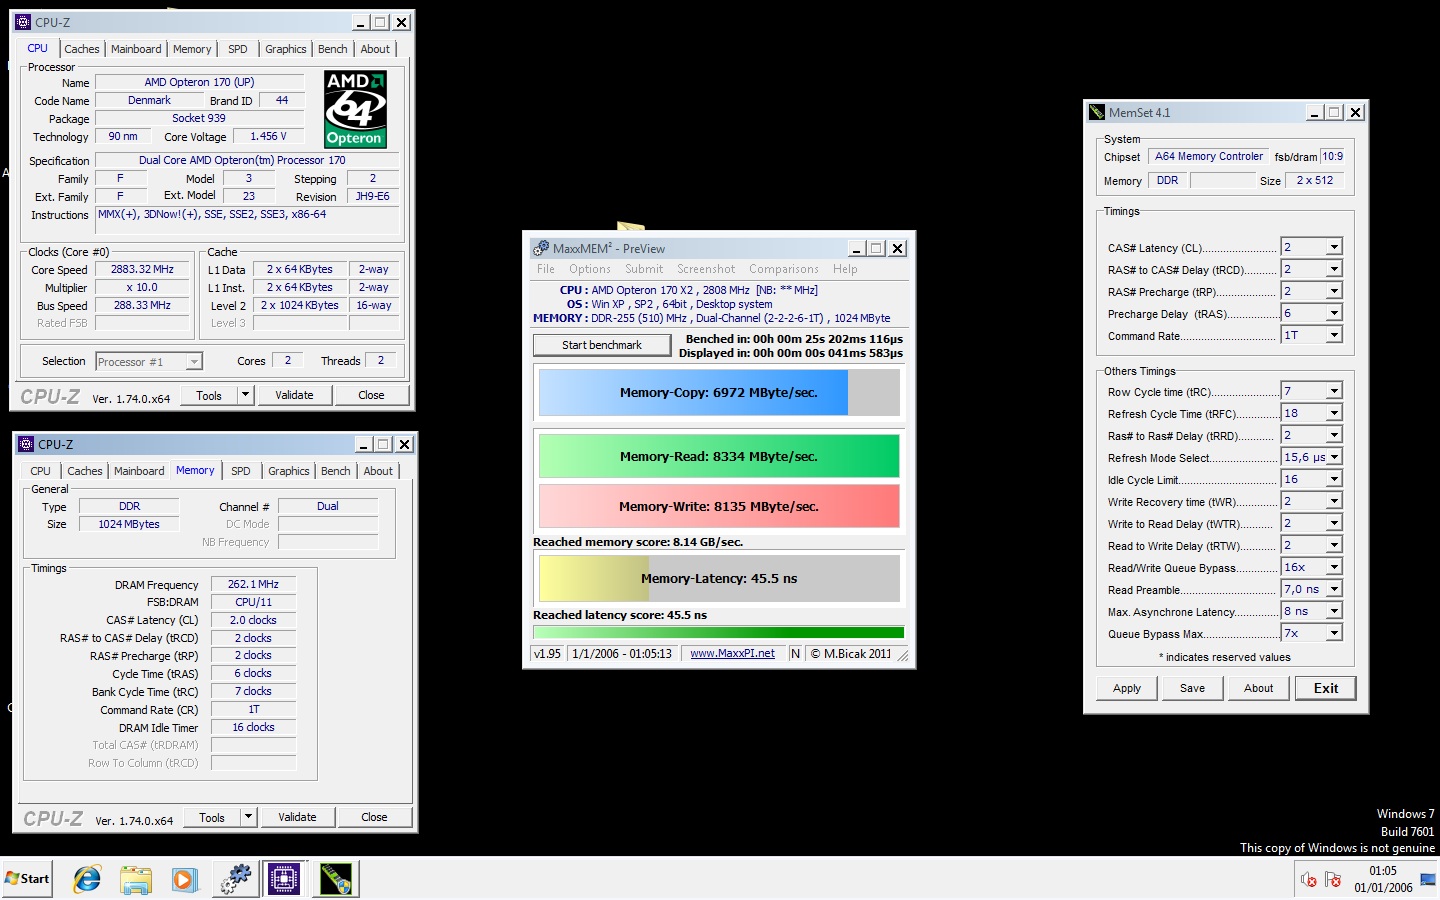Switch to Caches tab in top CPU-Z window
Viewport: 1440px width, 900px height.
[82, 49]
